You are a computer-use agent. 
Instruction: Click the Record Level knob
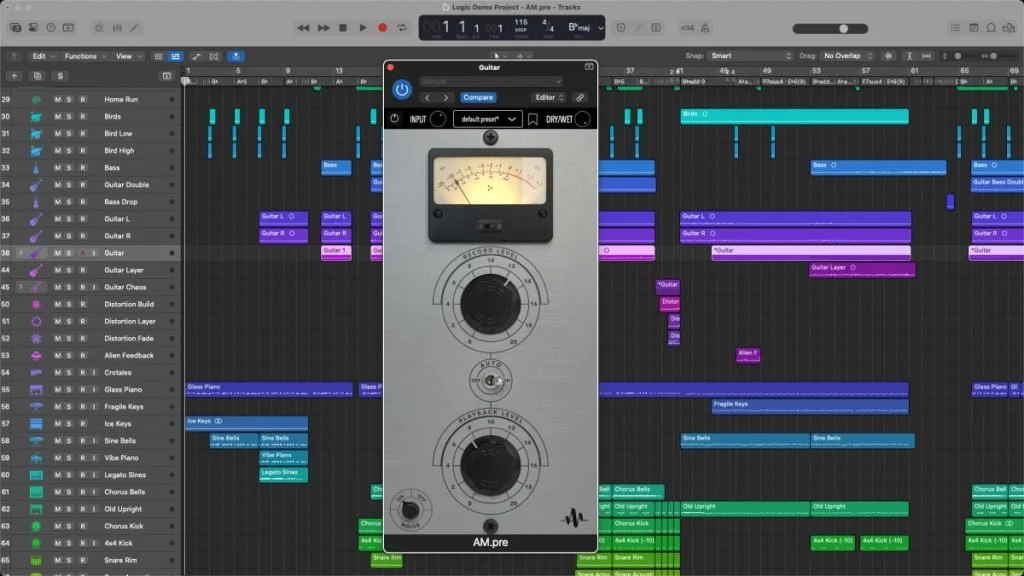pos(490,304)
